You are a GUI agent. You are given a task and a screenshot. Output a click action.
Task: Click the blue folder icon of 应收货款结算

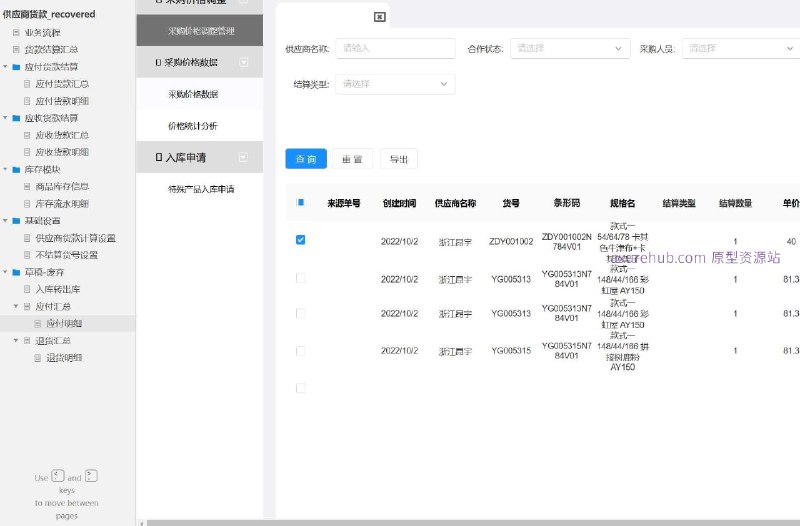(16, 118)
